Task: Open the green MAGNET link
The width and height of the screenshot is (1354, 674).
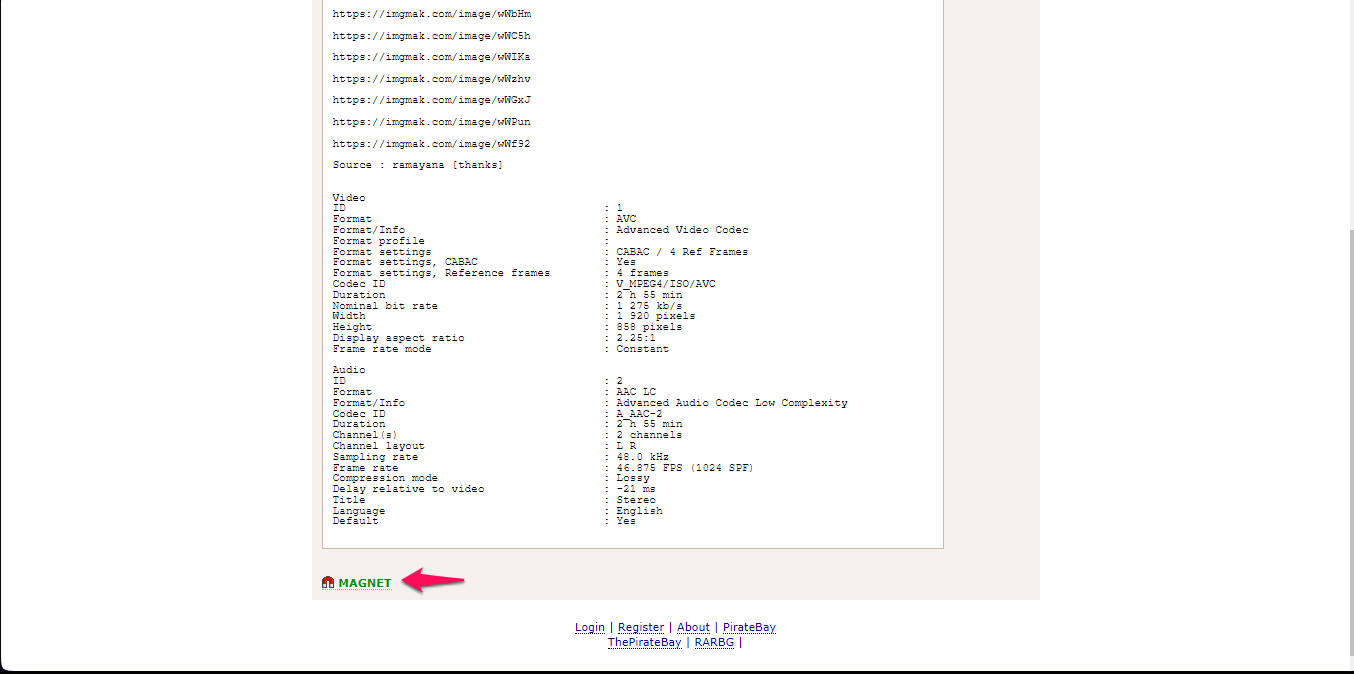Action: pos(365,583)
